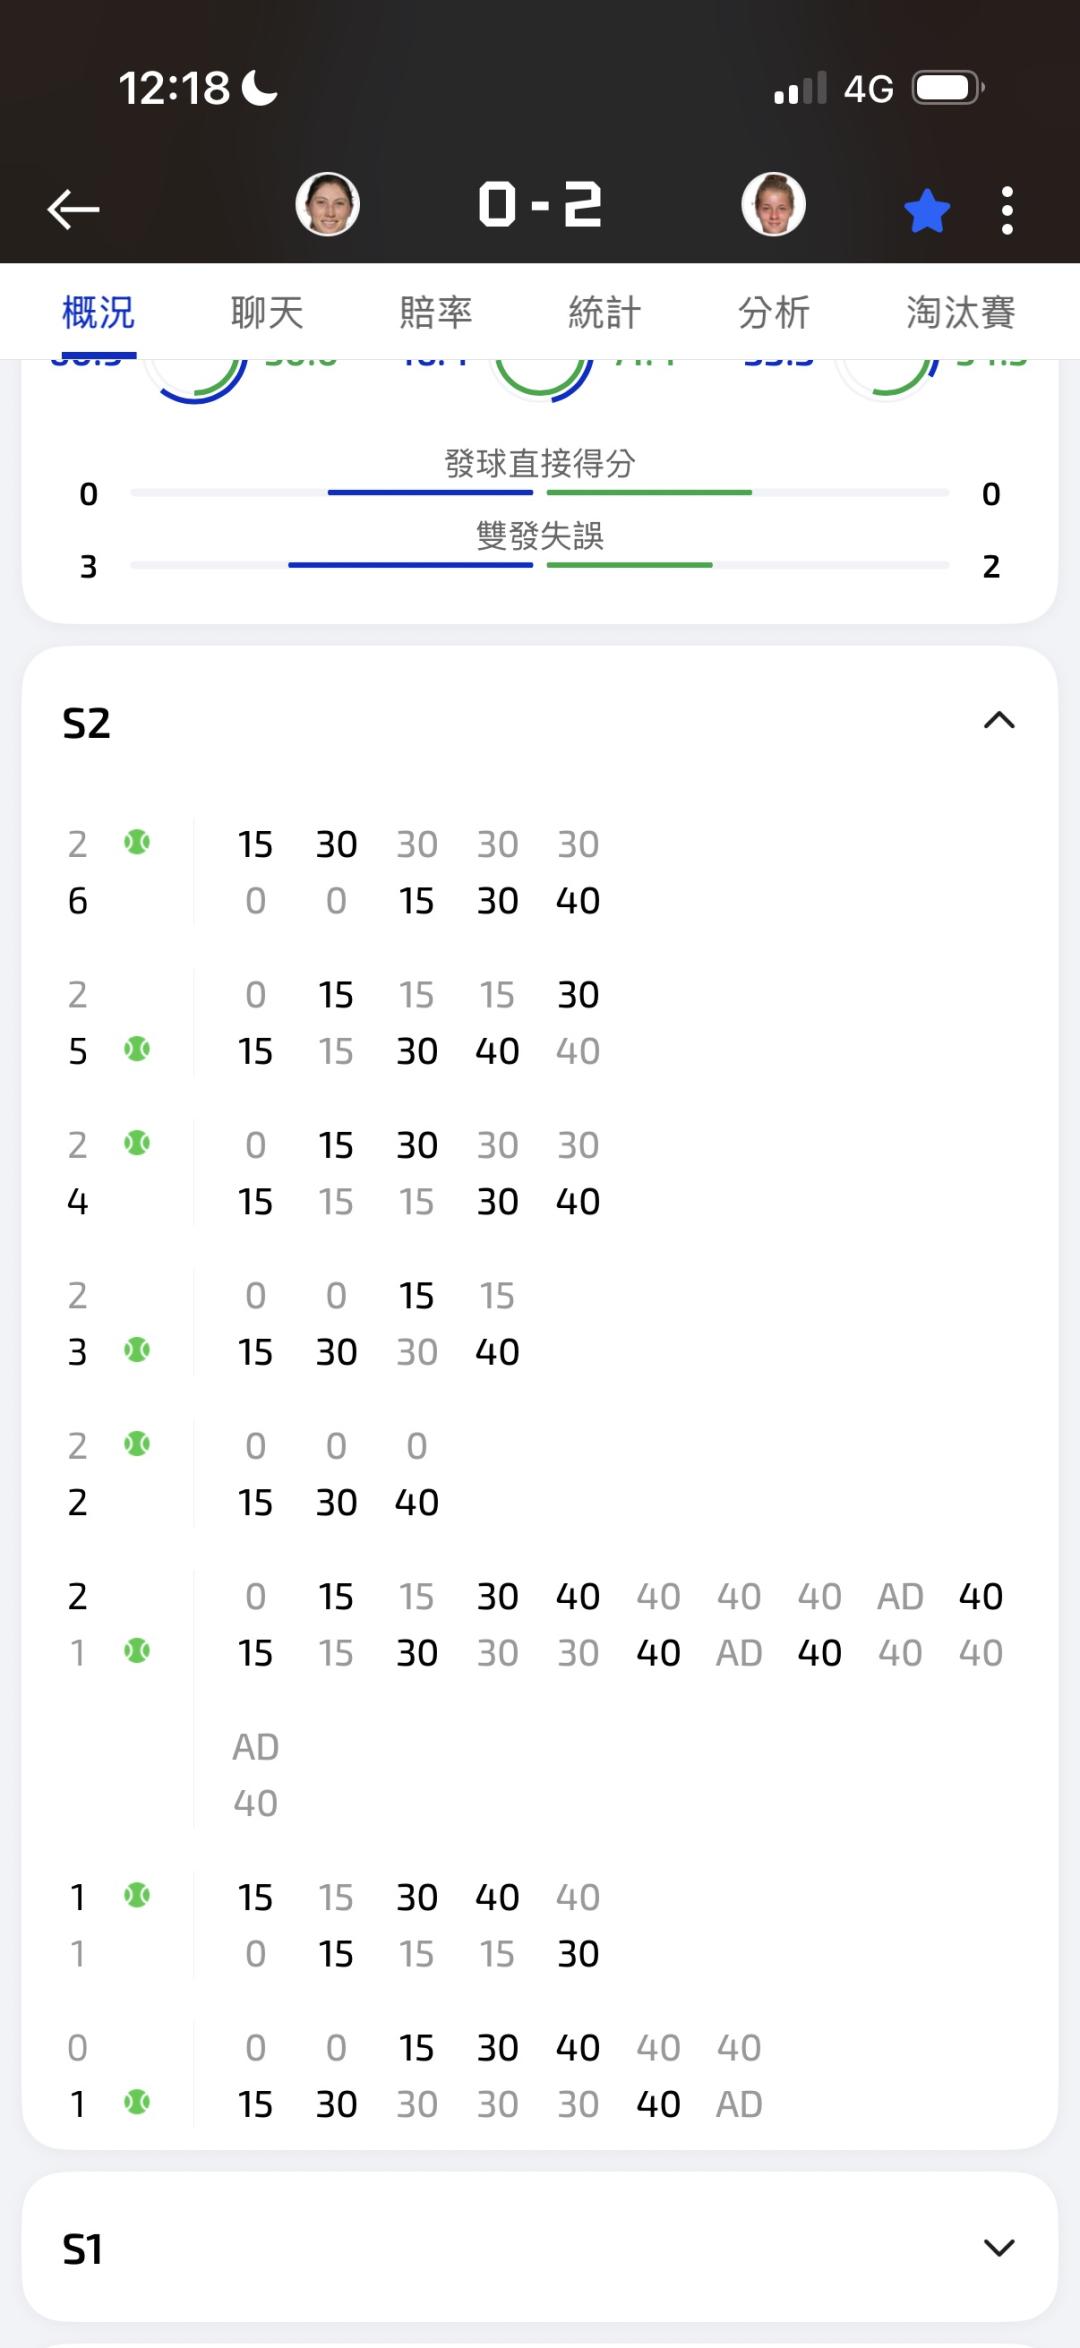
Task: Open the 分析 tab
Action: 774,312
